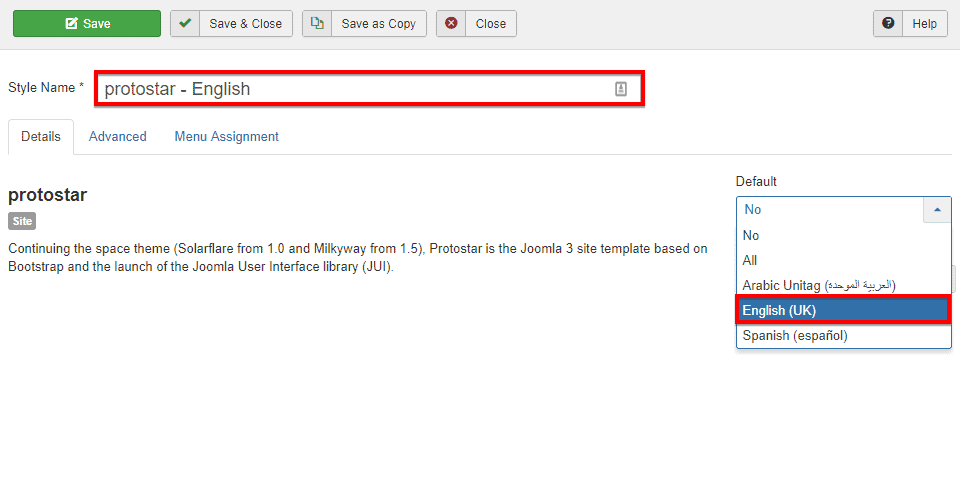
Task: Click the Help question mark icon
Action: pos(888,23)
